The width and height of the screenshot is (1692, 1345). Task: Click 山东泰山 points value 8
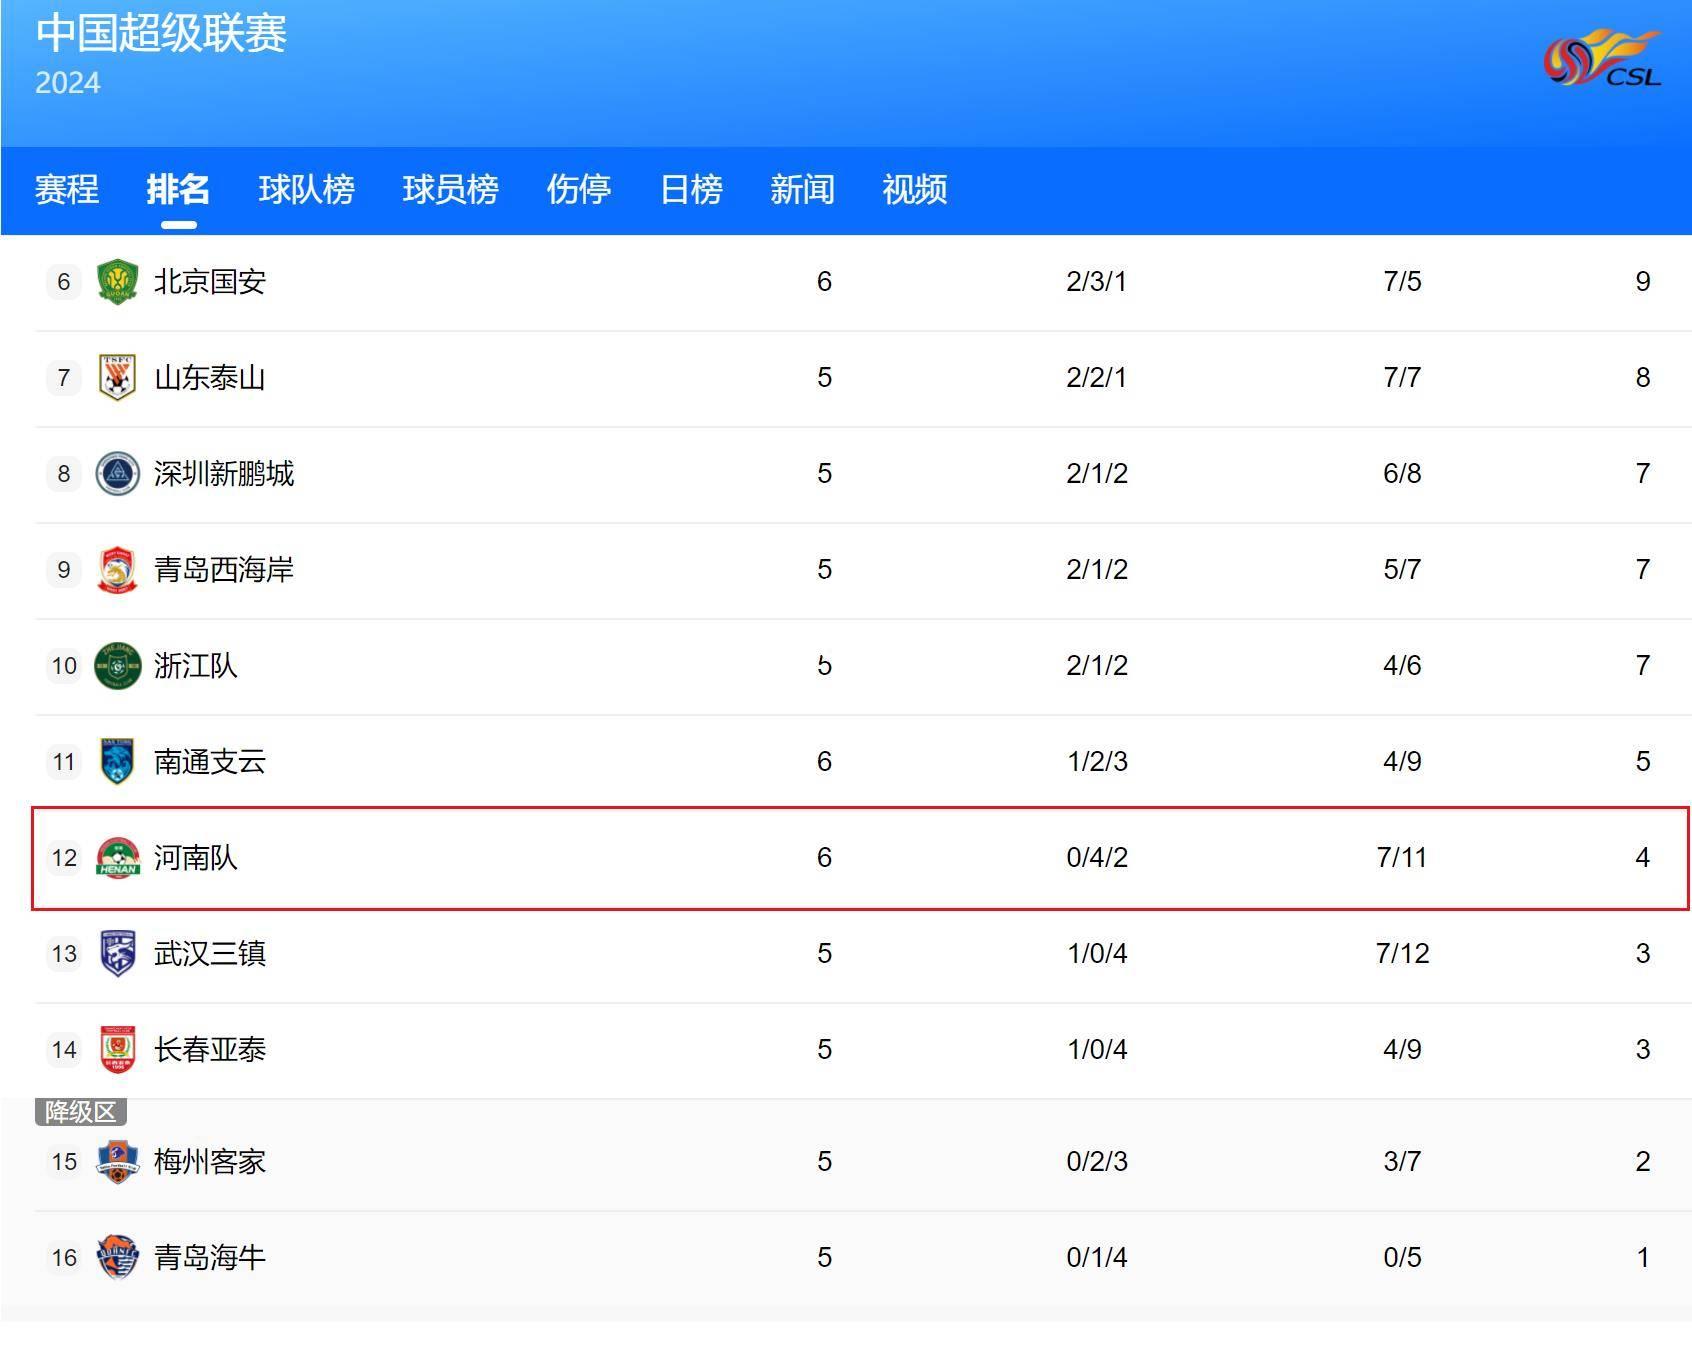[1643, 378]
